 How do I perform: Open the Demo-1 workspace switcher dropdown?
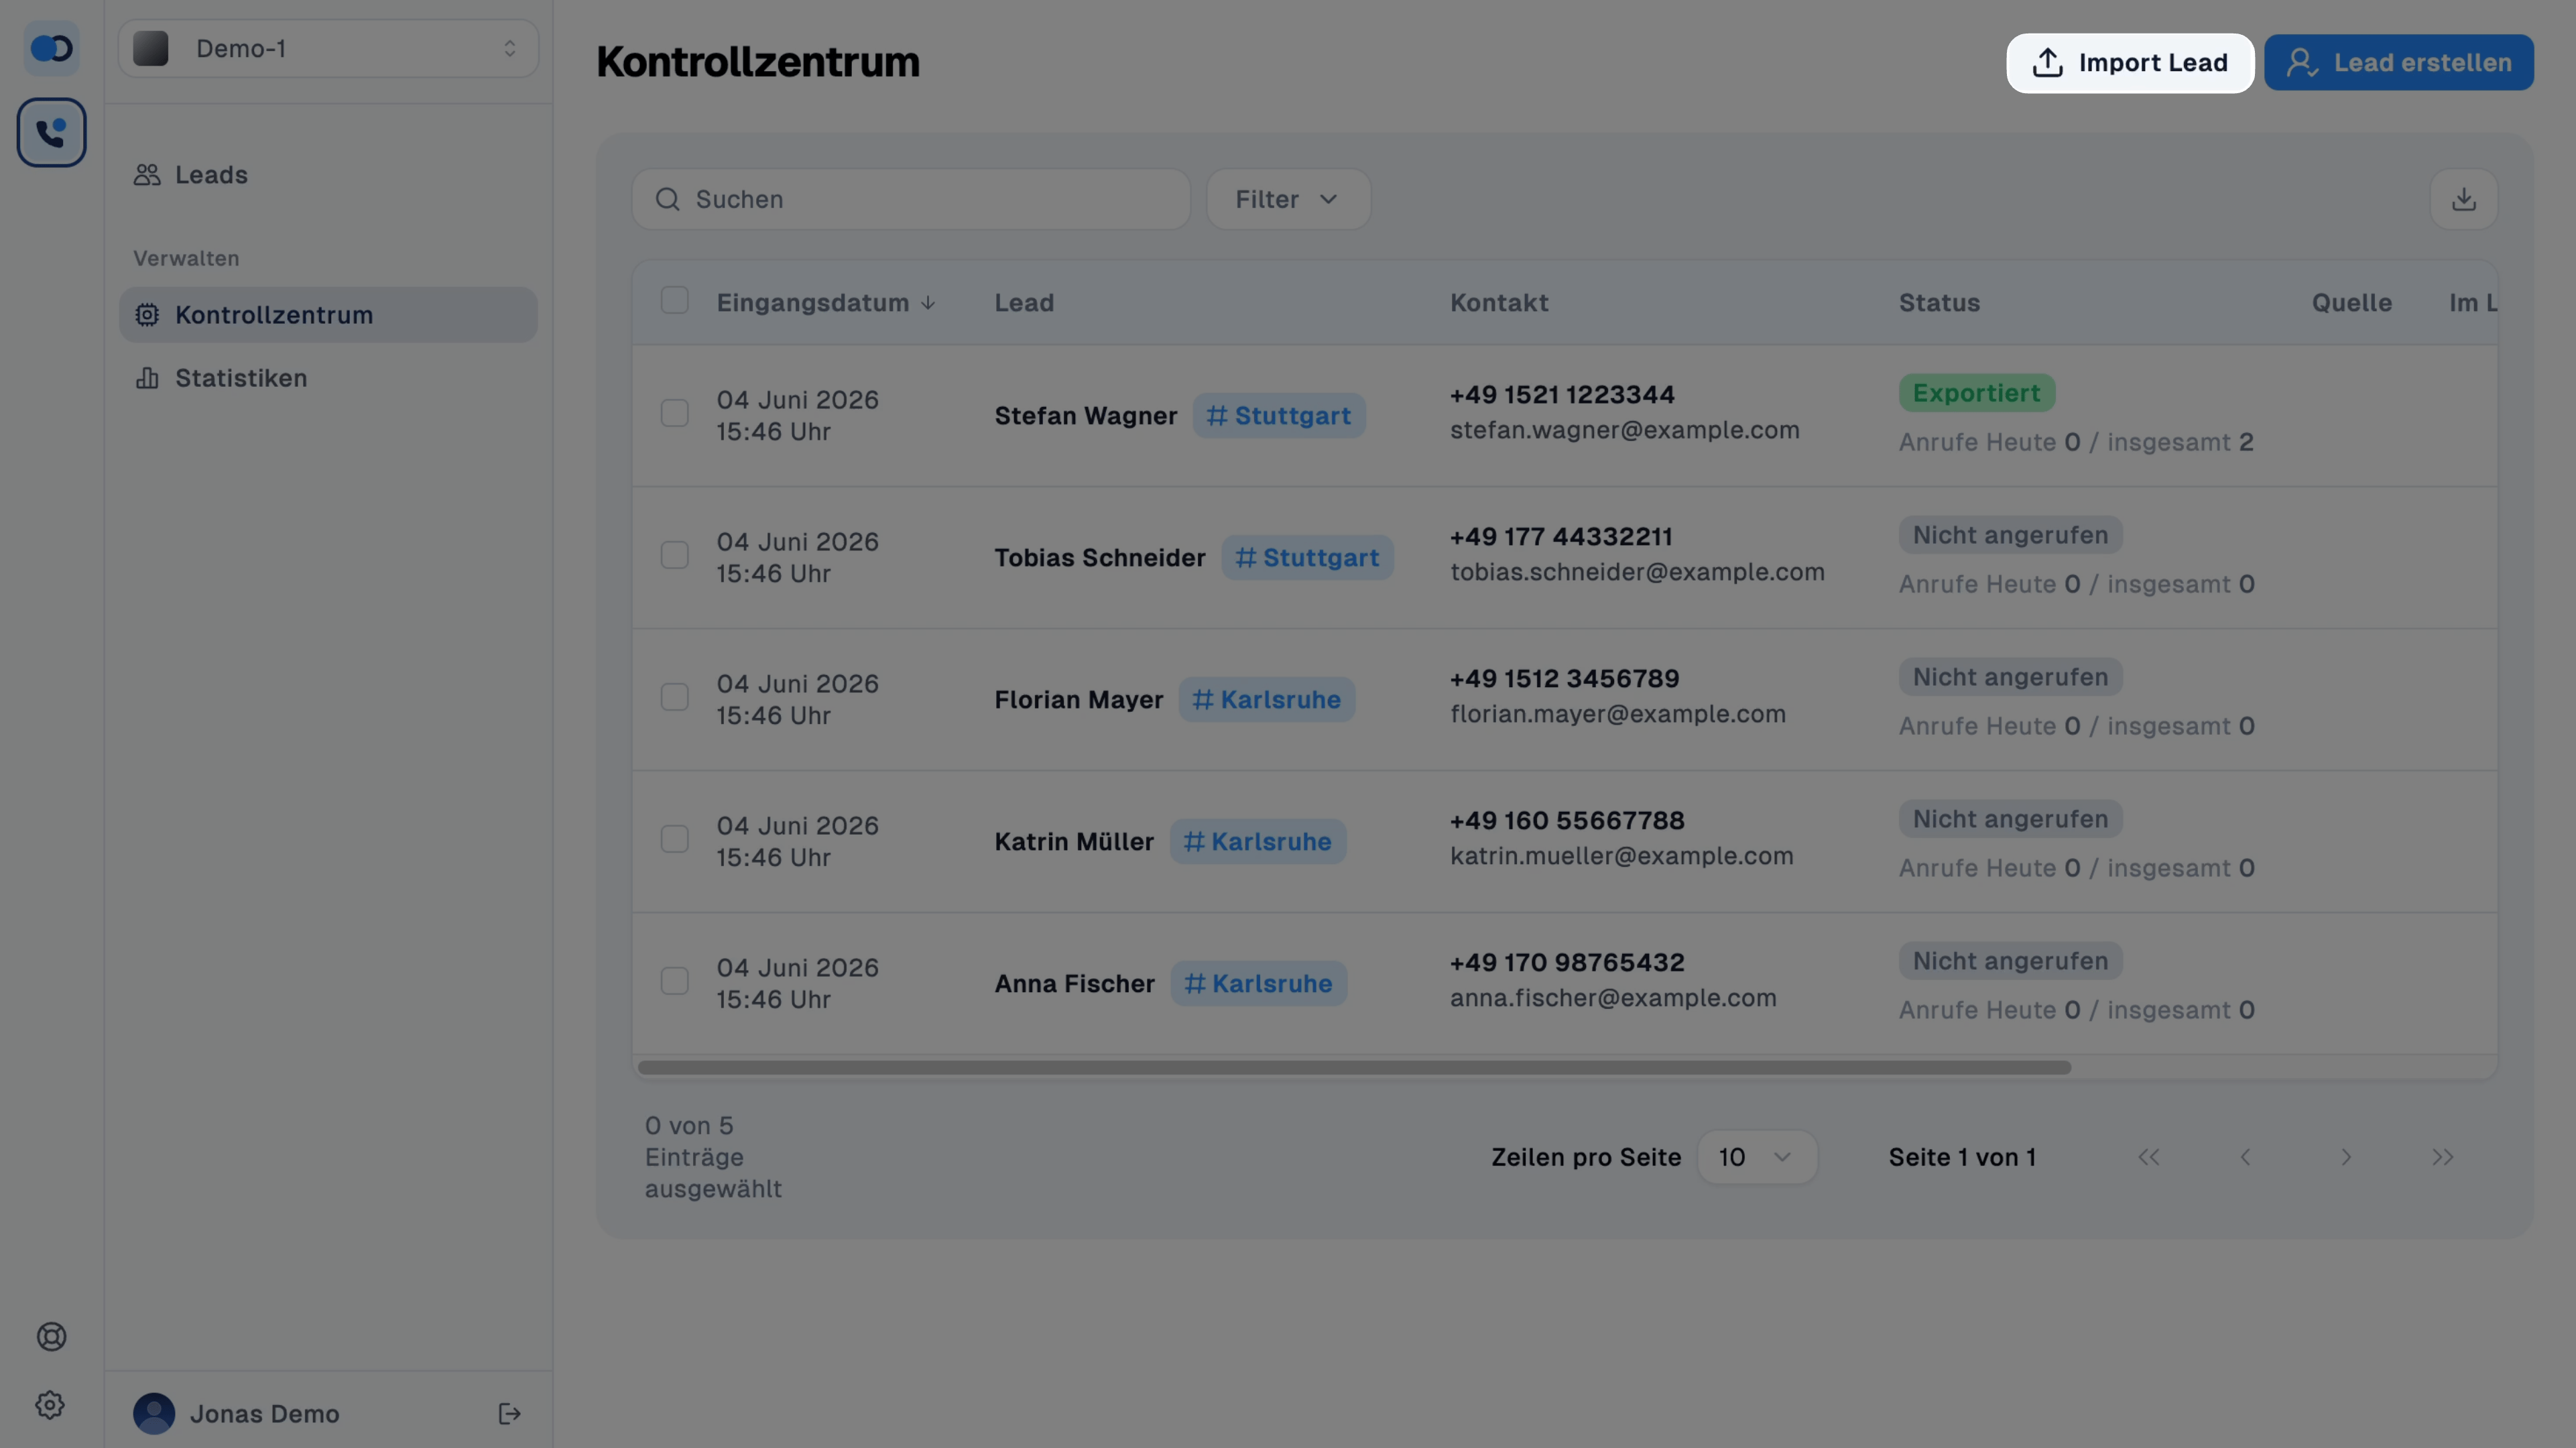point(329,48)
